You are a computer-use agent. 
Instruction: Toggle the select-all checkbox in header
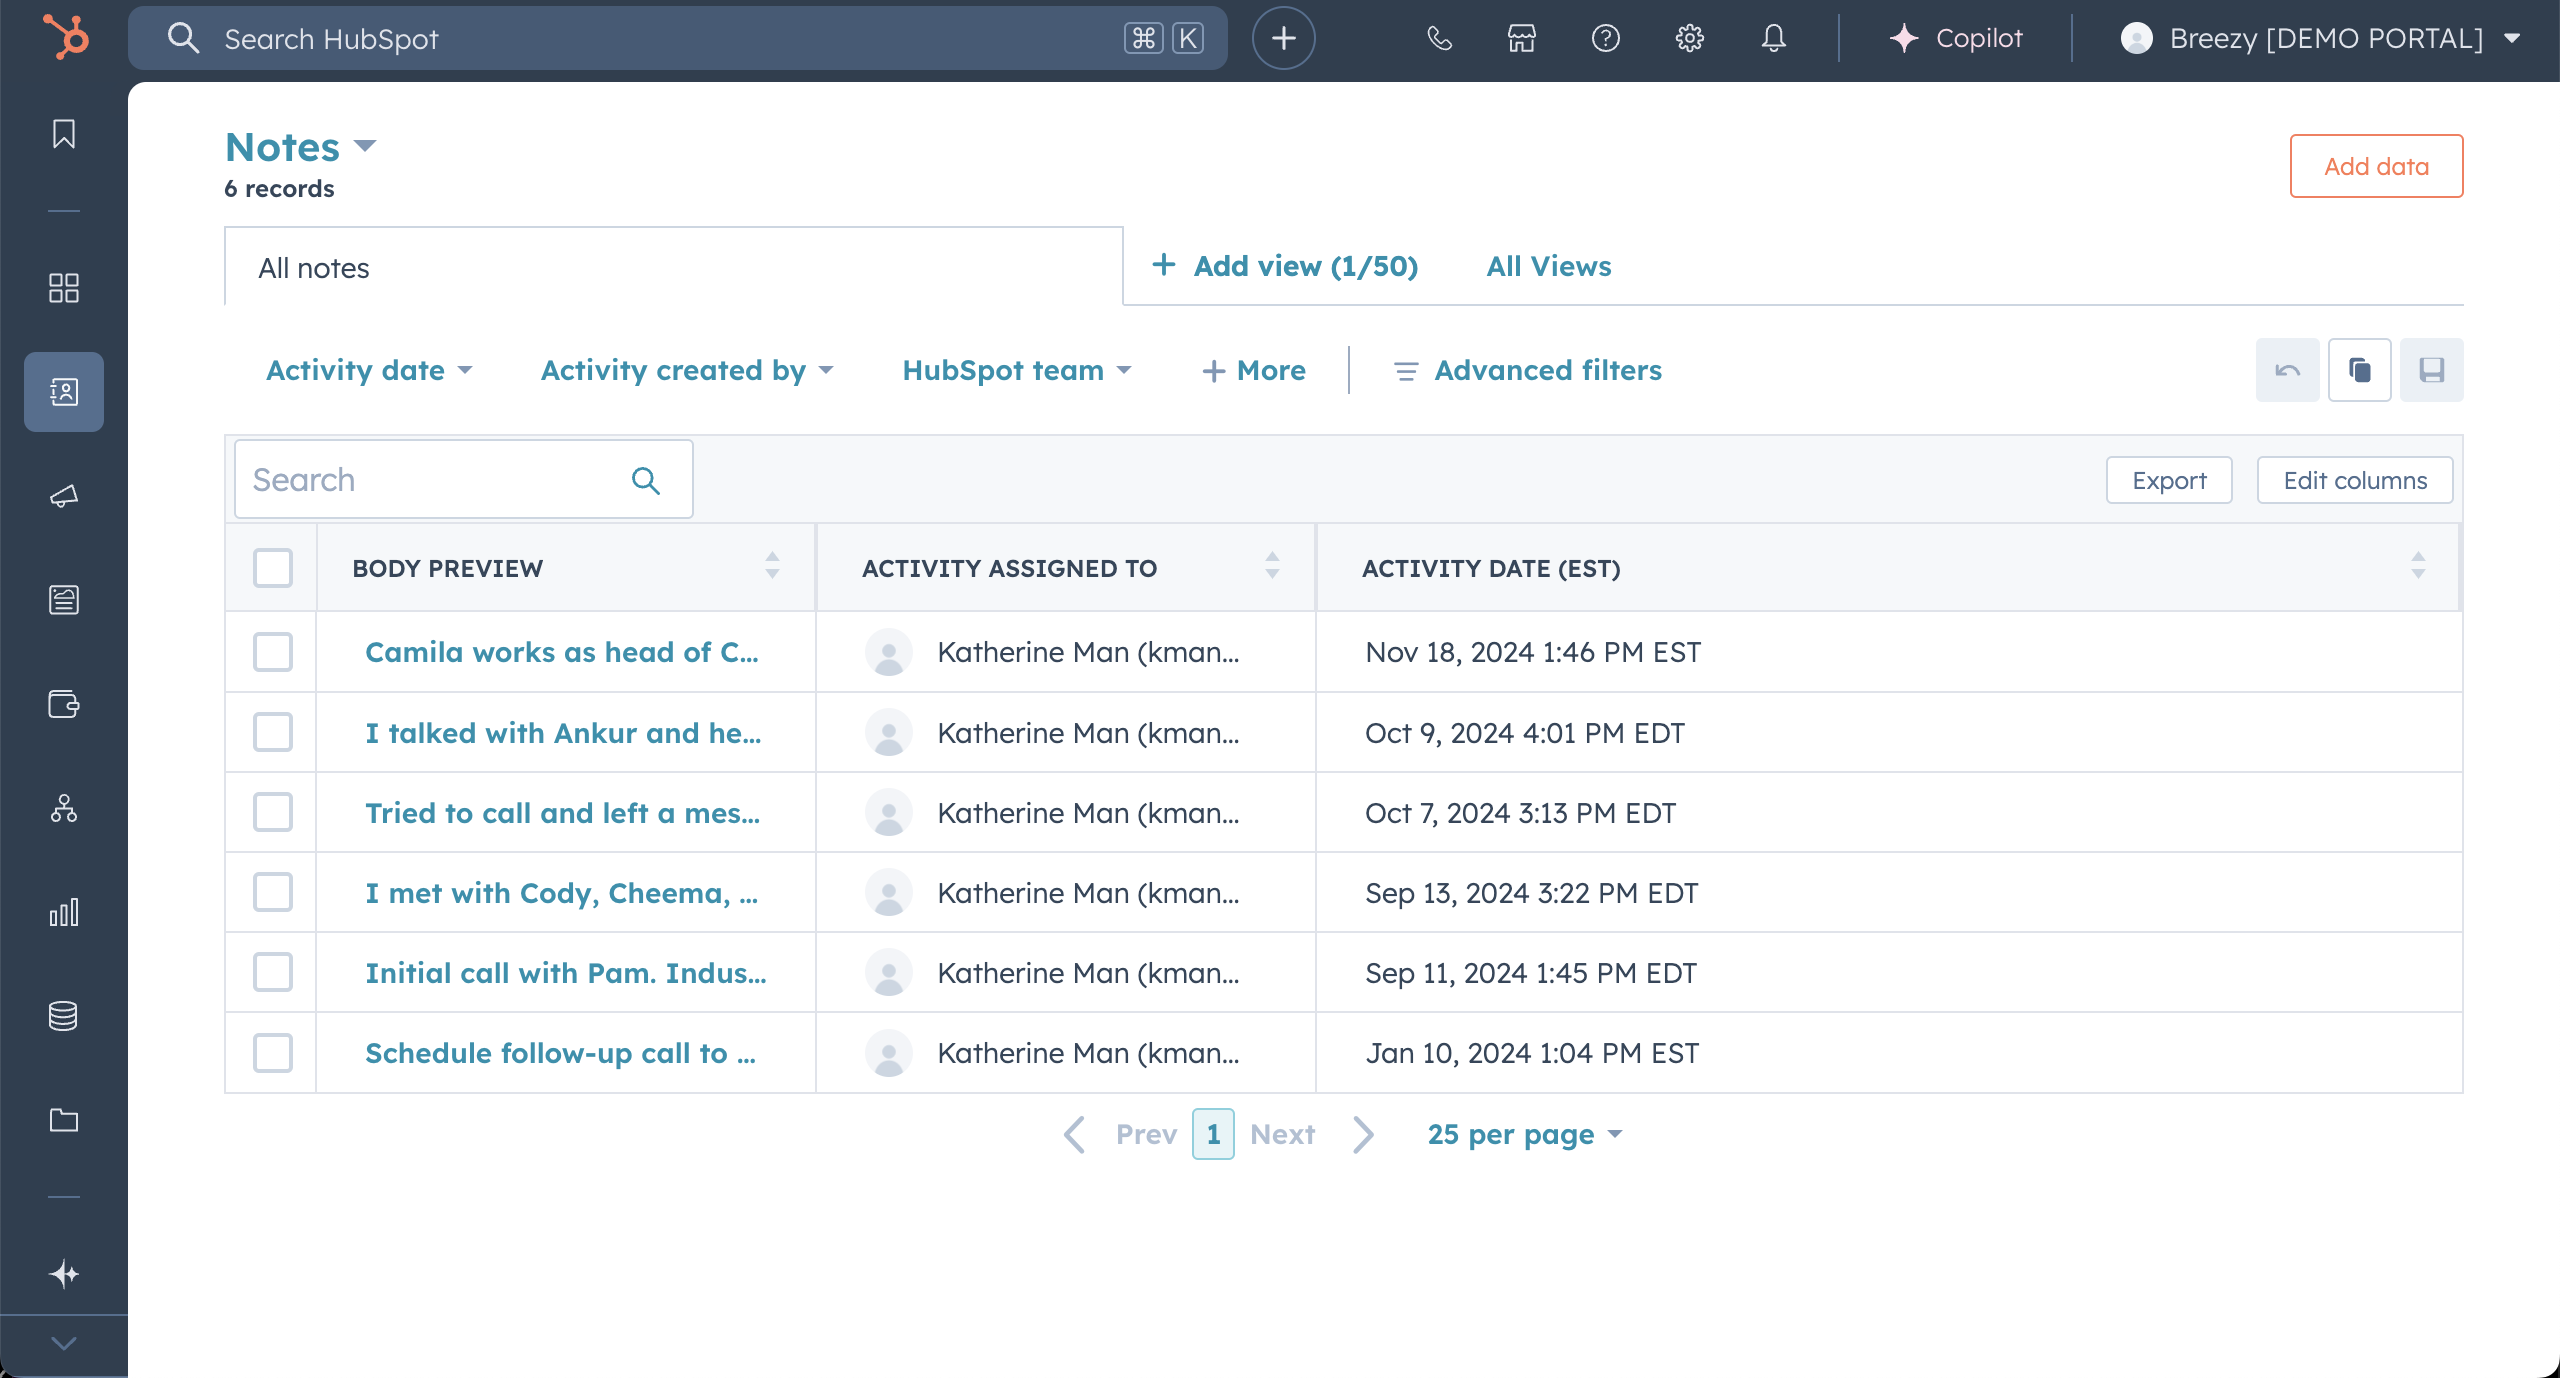coord(272,567)
